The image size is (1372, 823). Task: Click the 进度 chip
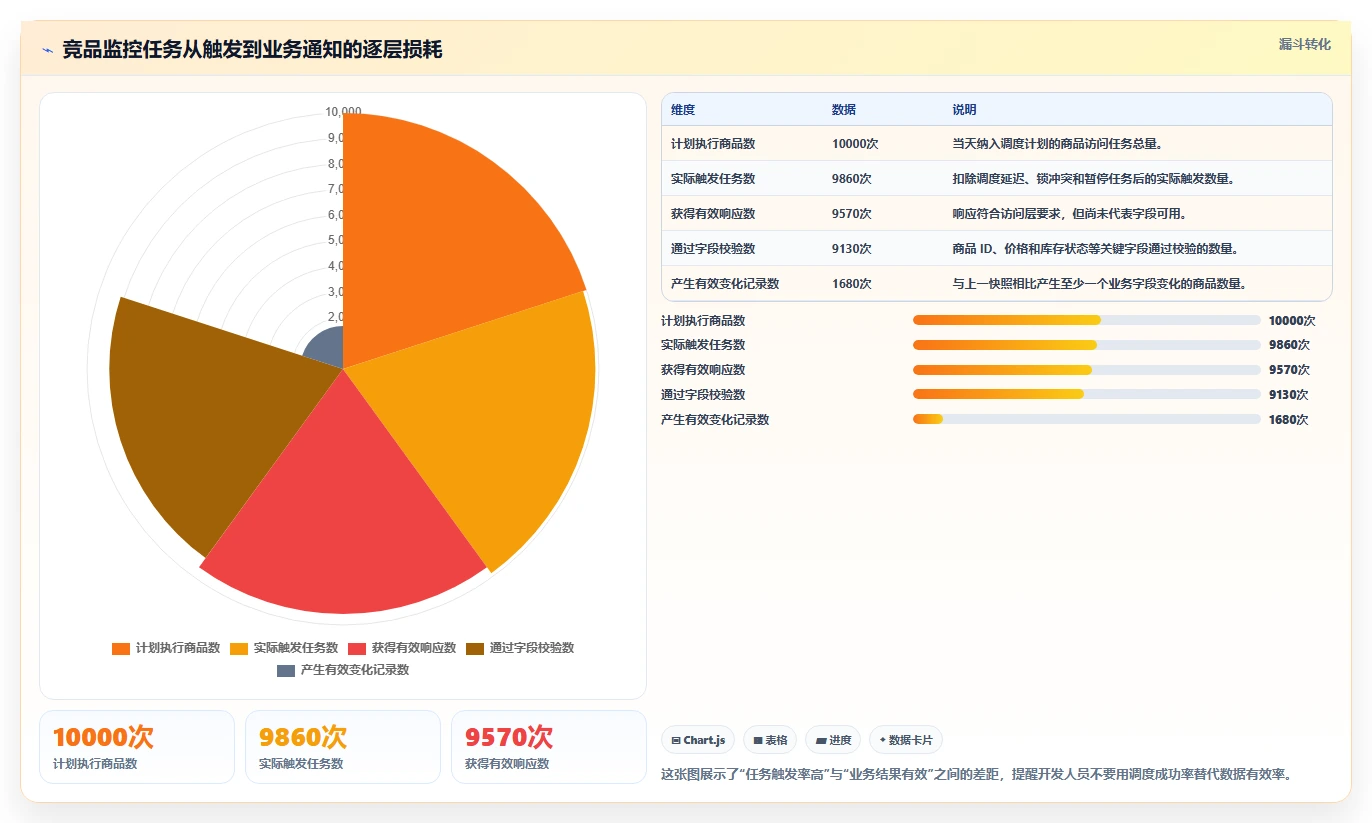(832, 740)
